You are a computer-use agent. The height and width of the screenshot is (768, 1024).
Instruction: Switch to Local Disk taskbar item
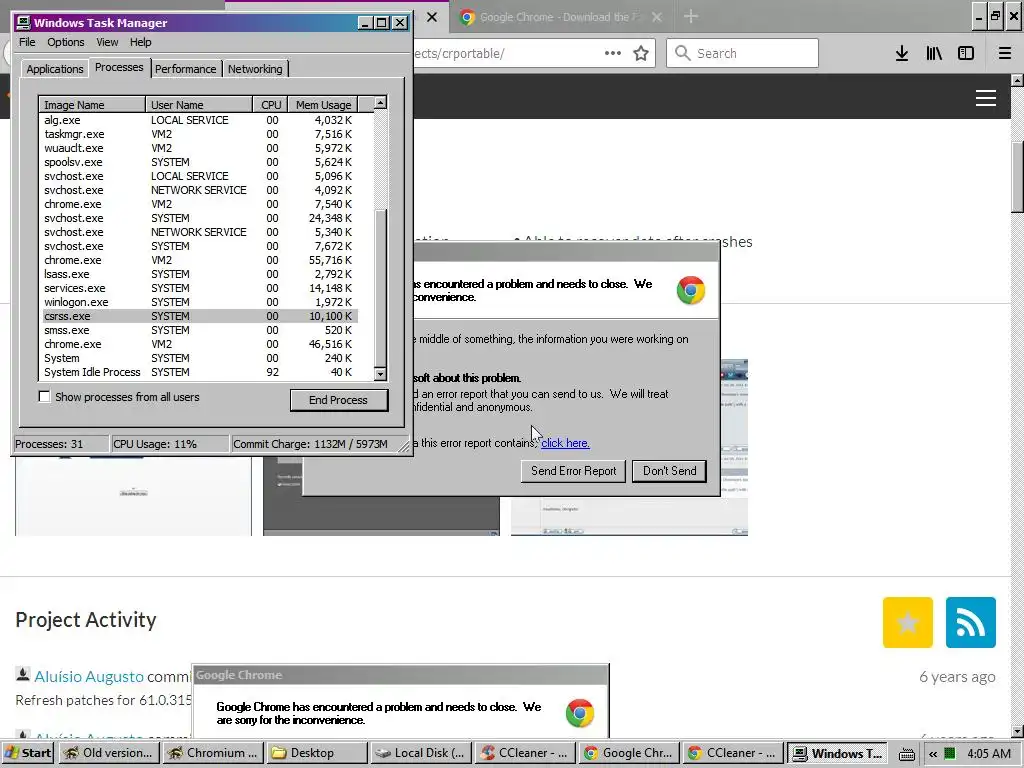pos(421,753)
